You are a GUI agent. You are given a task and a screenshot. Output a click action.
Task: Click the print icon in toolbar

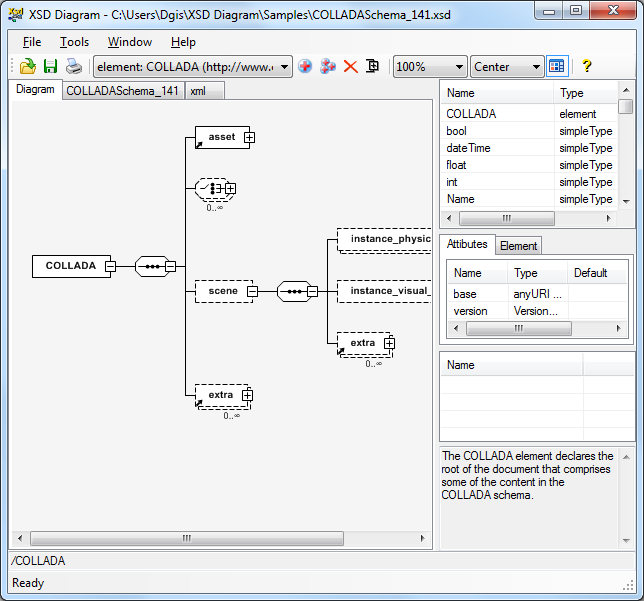[73, 67]
